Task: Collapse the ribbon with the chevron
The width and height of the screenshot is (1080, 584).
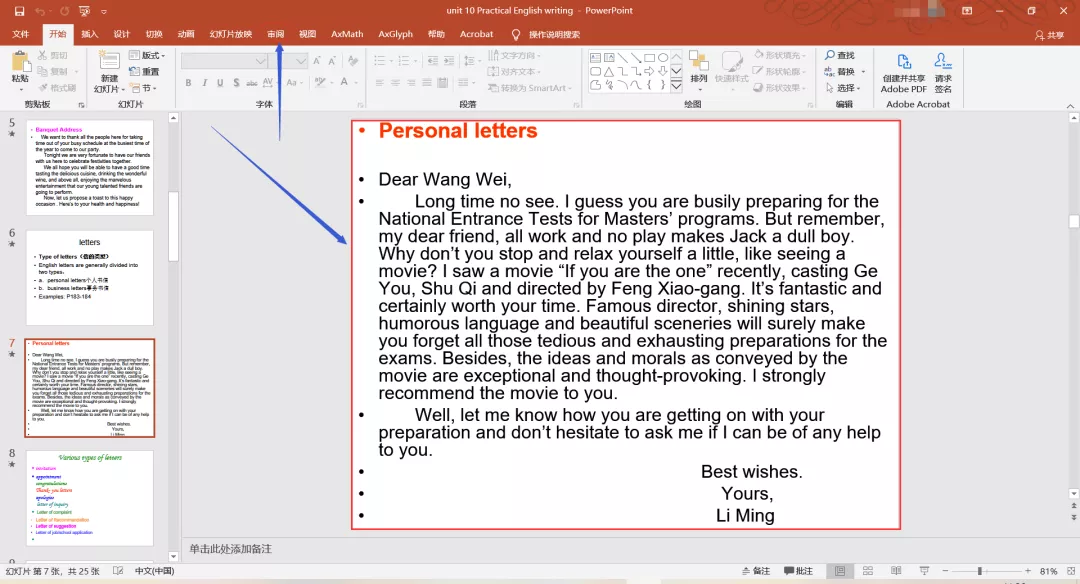Action: (x=1070, y=105)
